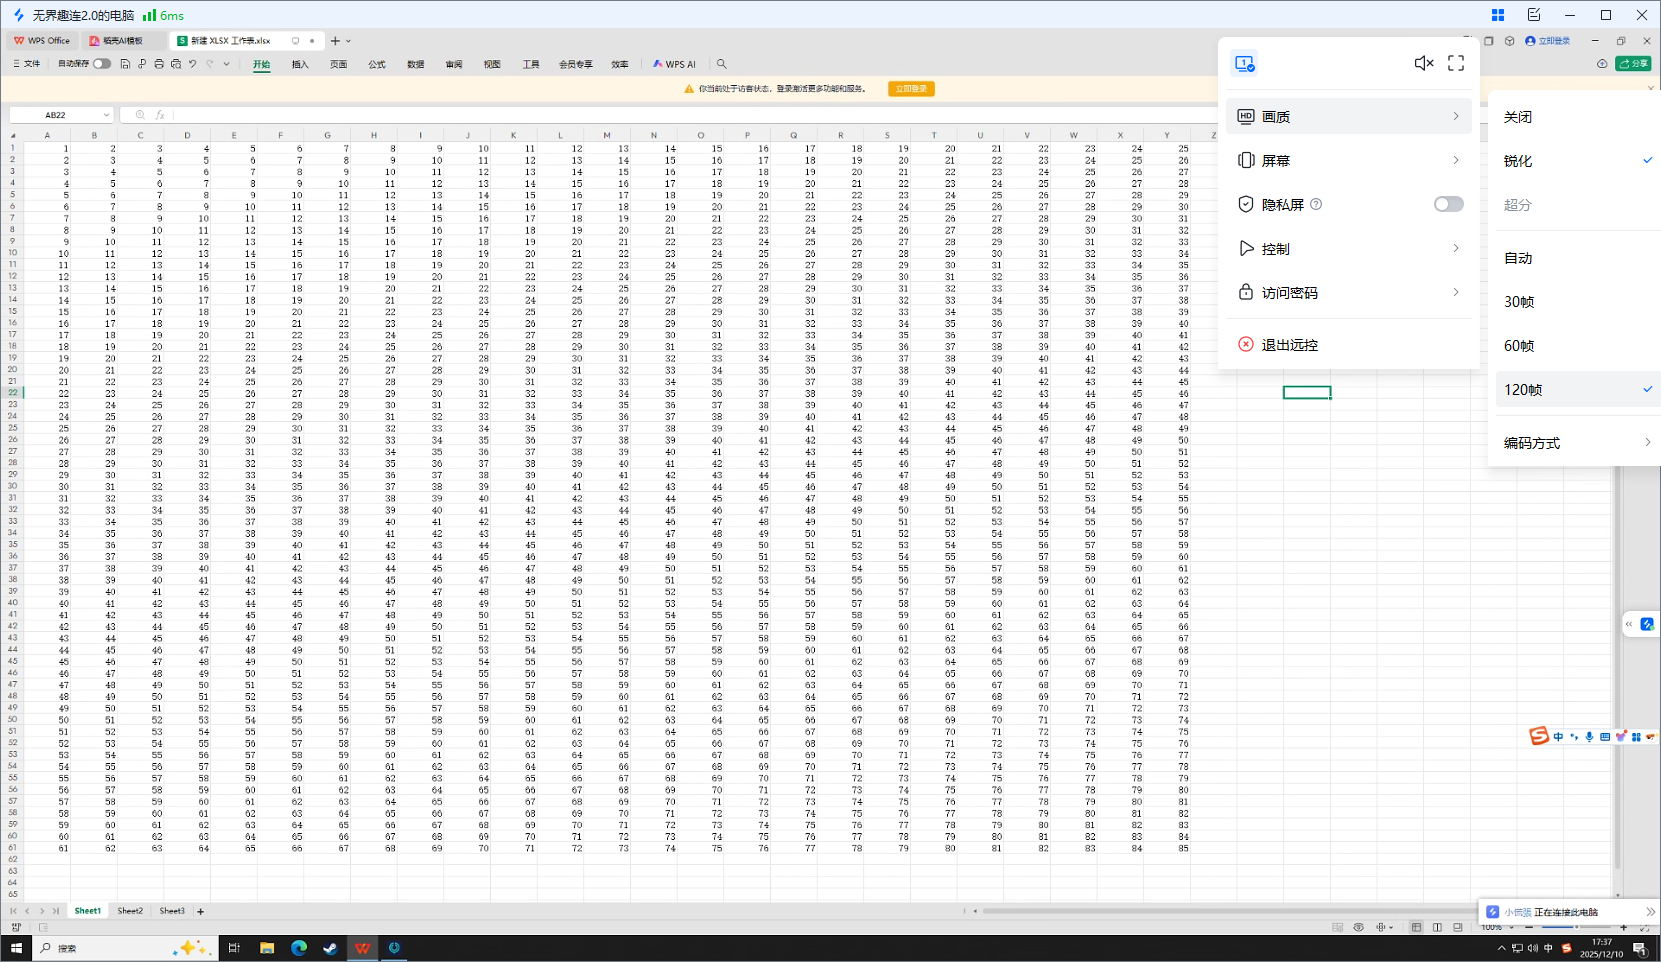
Task: Click the help icon next to 隐私屏
Action: click(x=1316, y=204)
